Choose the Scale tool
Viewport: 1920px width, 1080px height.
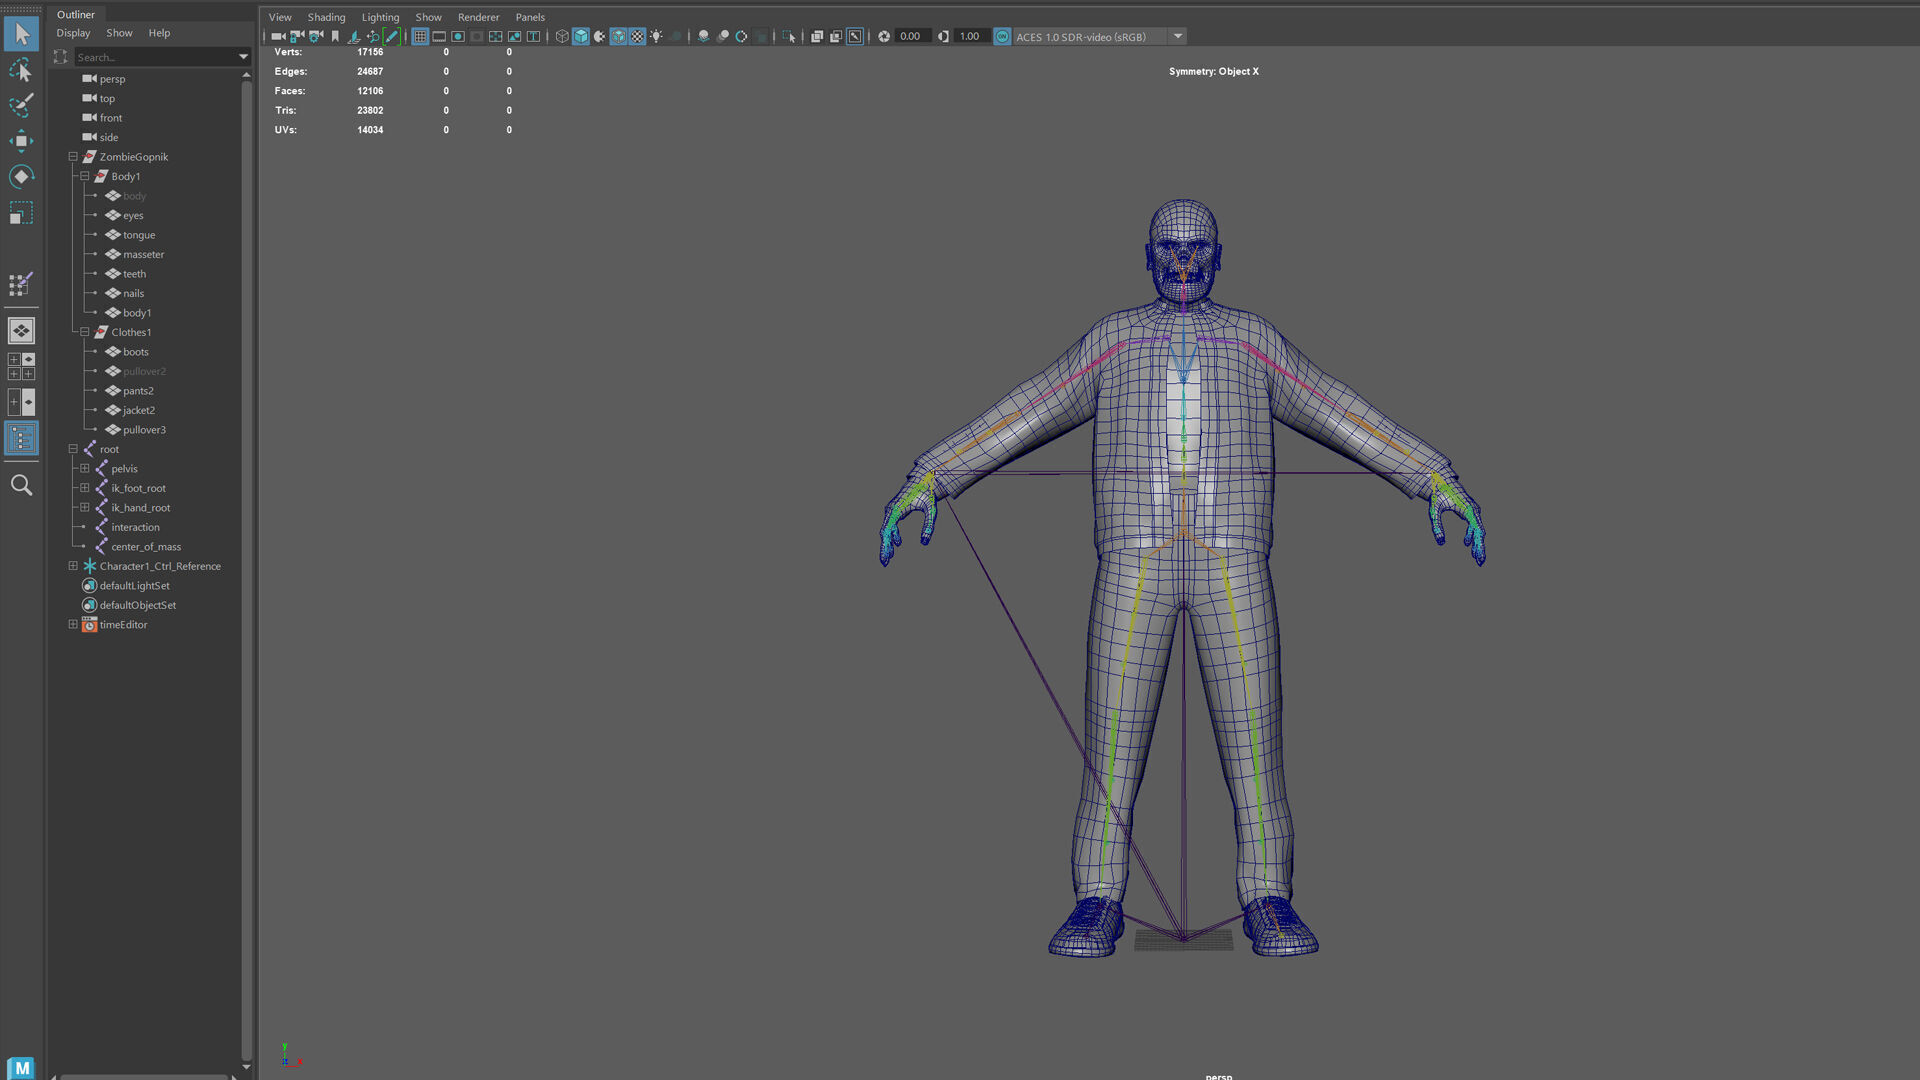point(21,213)
